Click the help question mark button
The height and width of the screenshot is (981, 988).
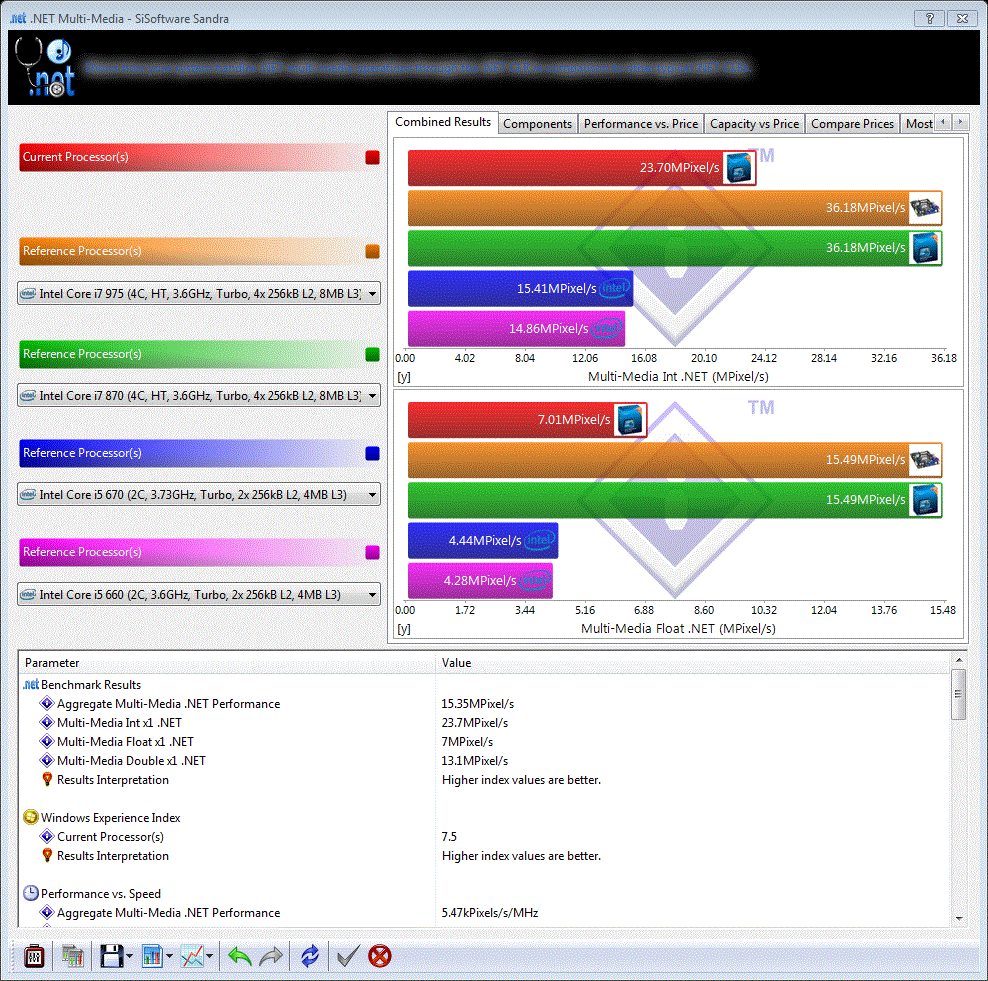point(929,18)
